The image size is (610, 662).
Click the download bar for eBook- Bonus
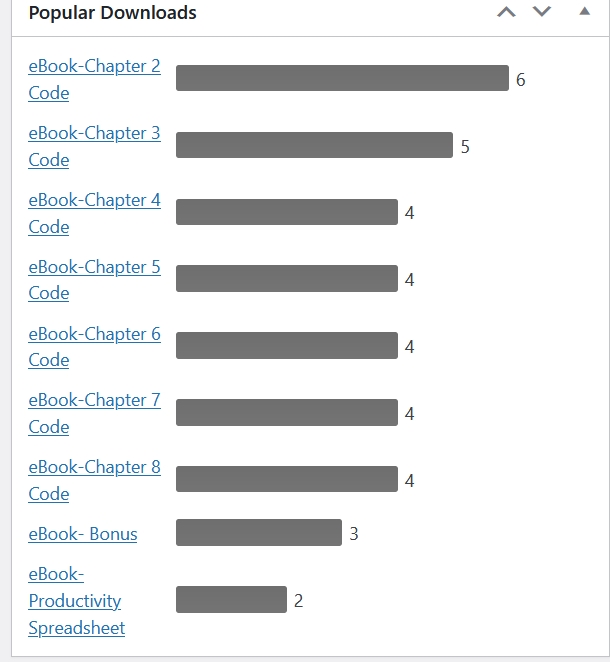[x=259, y=533]
